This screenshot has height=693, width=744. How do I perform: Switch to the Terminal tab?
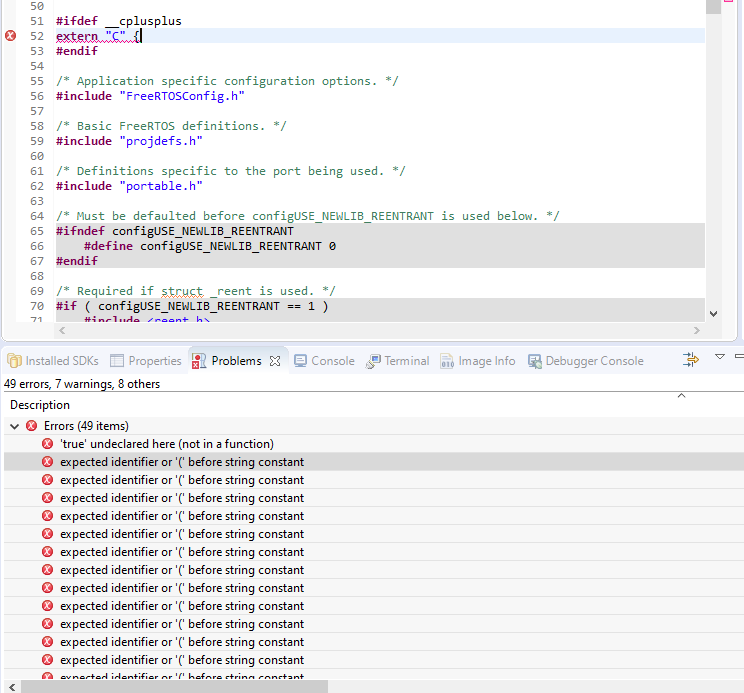coord(398,361)
